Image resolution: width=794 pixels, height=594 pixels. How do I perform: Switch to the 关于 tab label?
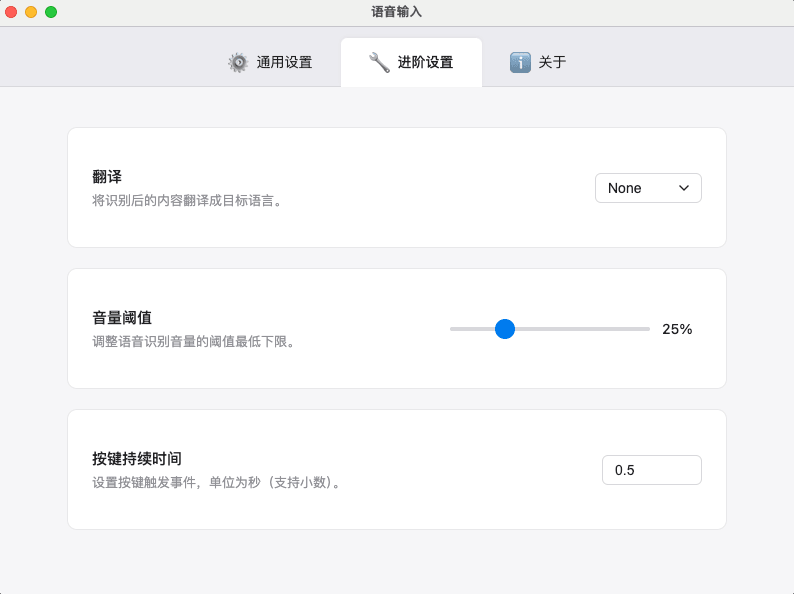click(552, 62)
